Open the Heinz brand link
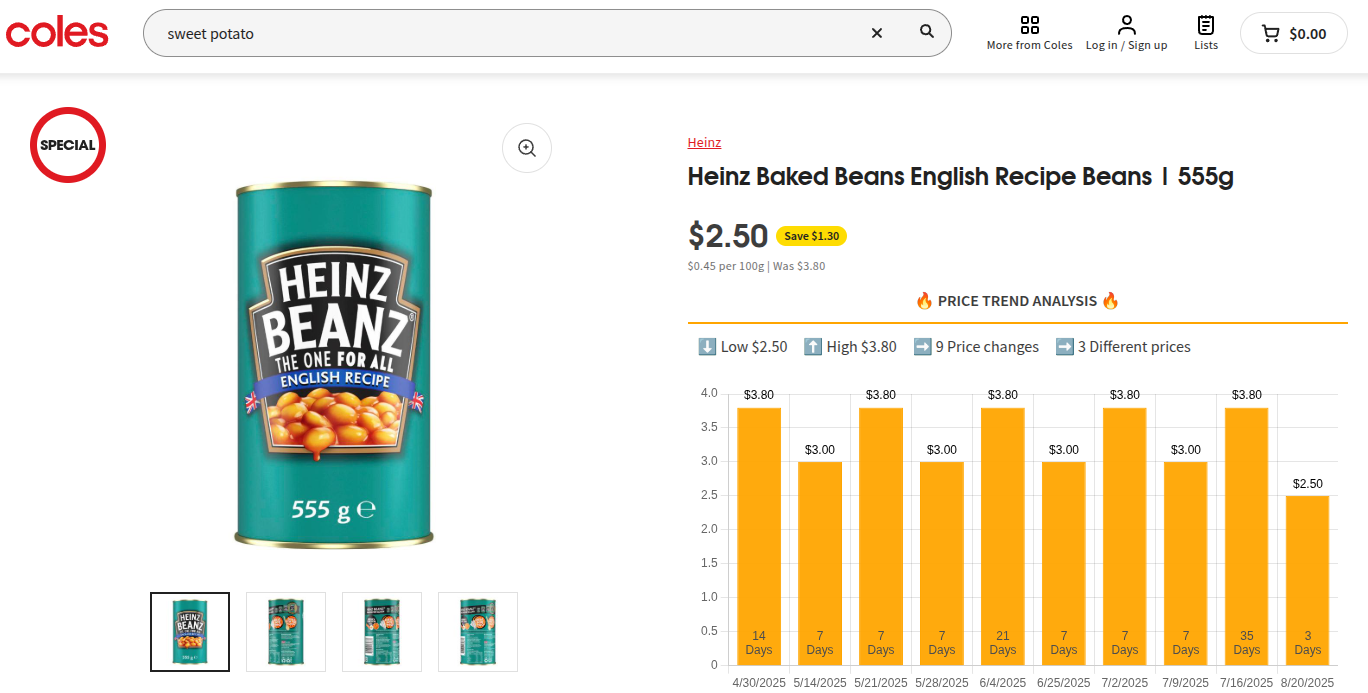The height and width of the screenshot is (693, 1368). (704, 143)
